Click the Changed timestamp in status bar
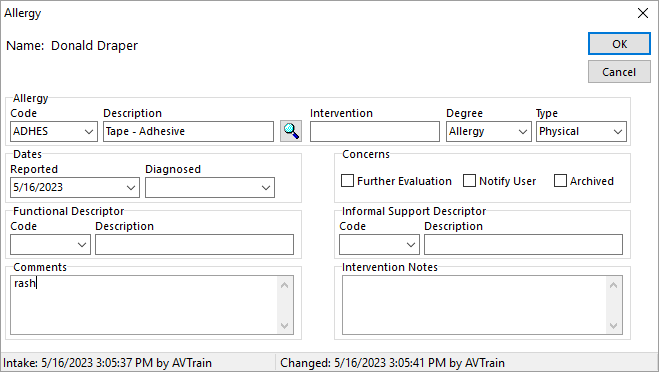The image size is (659, 372). point(393,363)
